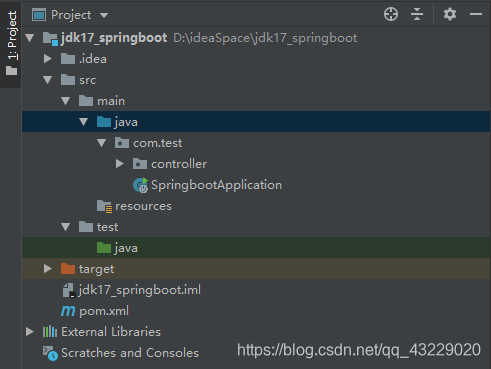Click the main folder icon
The height and width of the screenshot is (369, 491).
(86, 101)
